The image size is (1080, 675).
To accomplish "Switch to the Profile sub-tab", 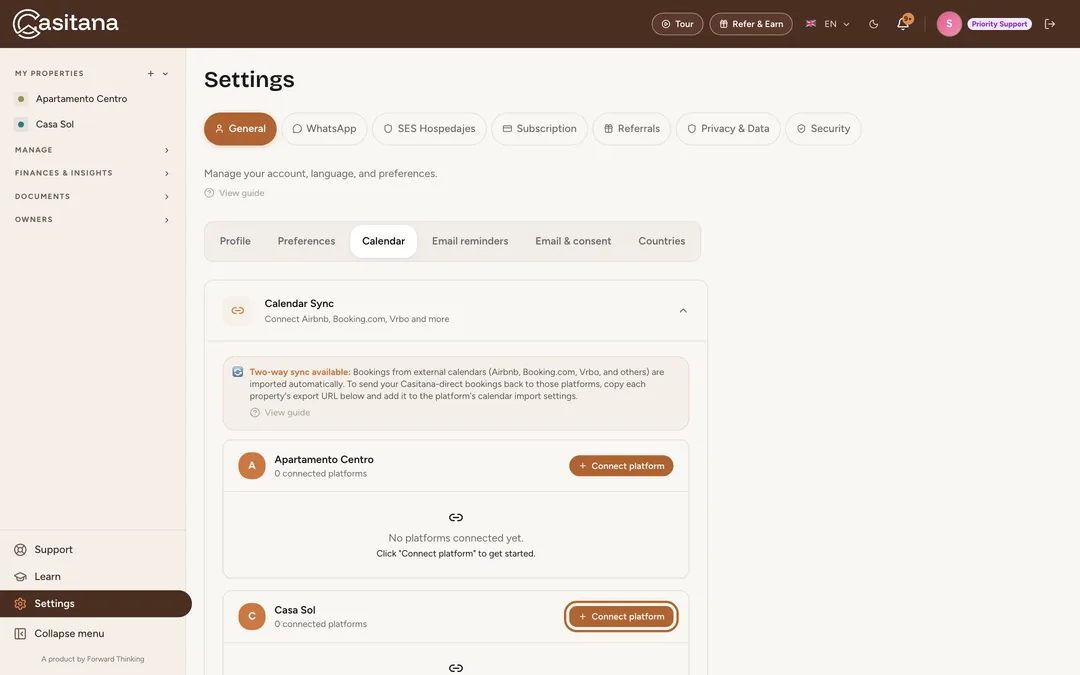I will pos(235,241).
